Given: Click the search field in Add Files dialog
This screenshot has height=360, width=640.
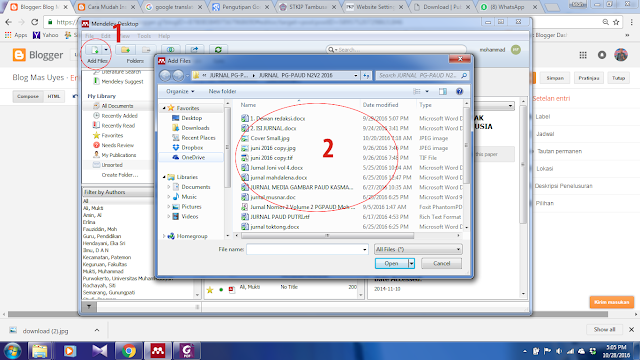Looking at the screenshot, I should 422,76.
